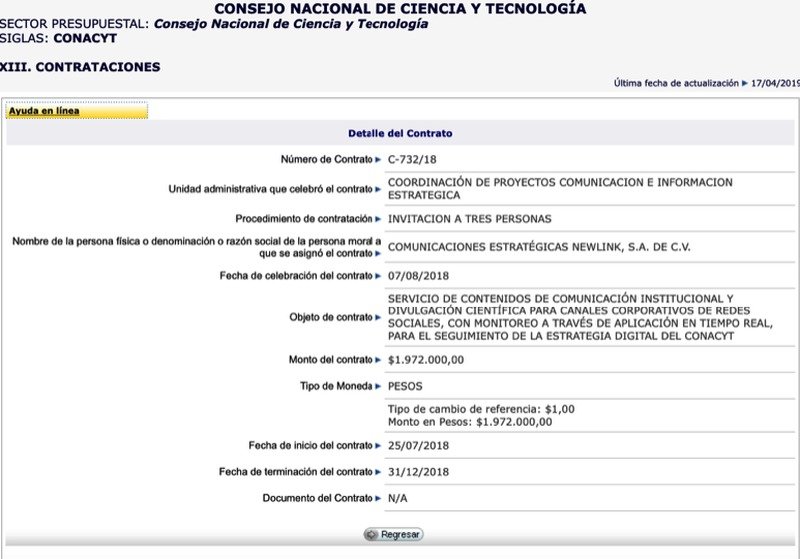The height and width of the screenshot is (559, 800).
Task: Click the Detalle del Contrato header
Action: (x=400, y=133)
